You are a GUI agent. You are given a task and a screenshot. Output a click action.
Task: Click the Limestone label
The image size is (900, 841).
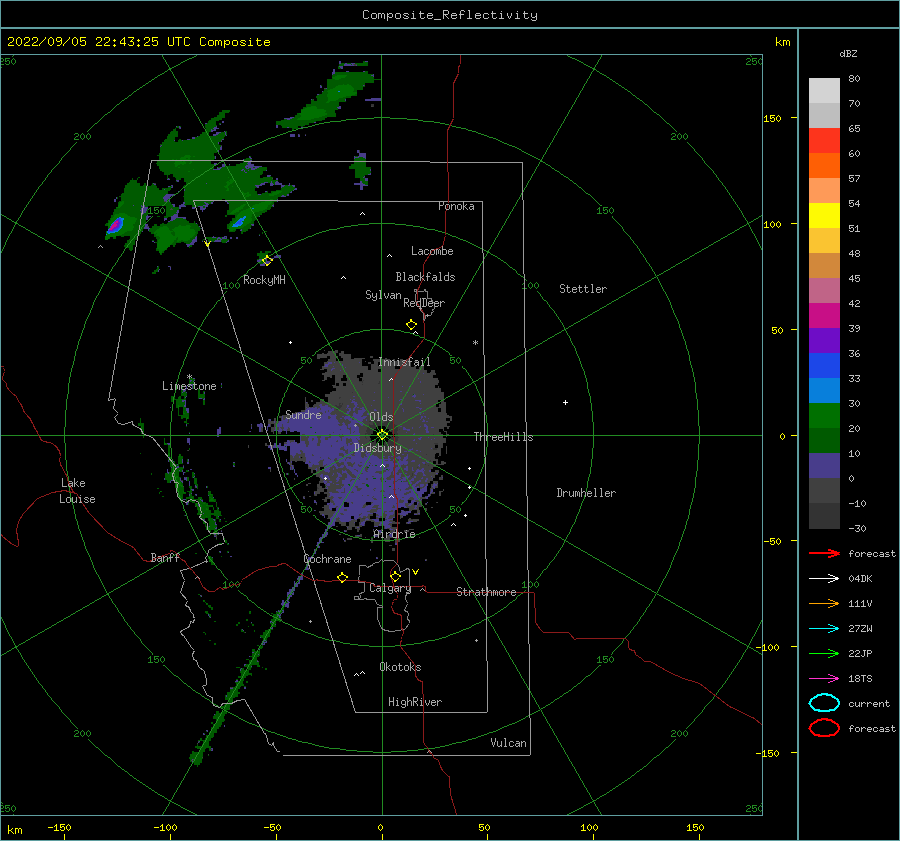[x=189, y=386]
